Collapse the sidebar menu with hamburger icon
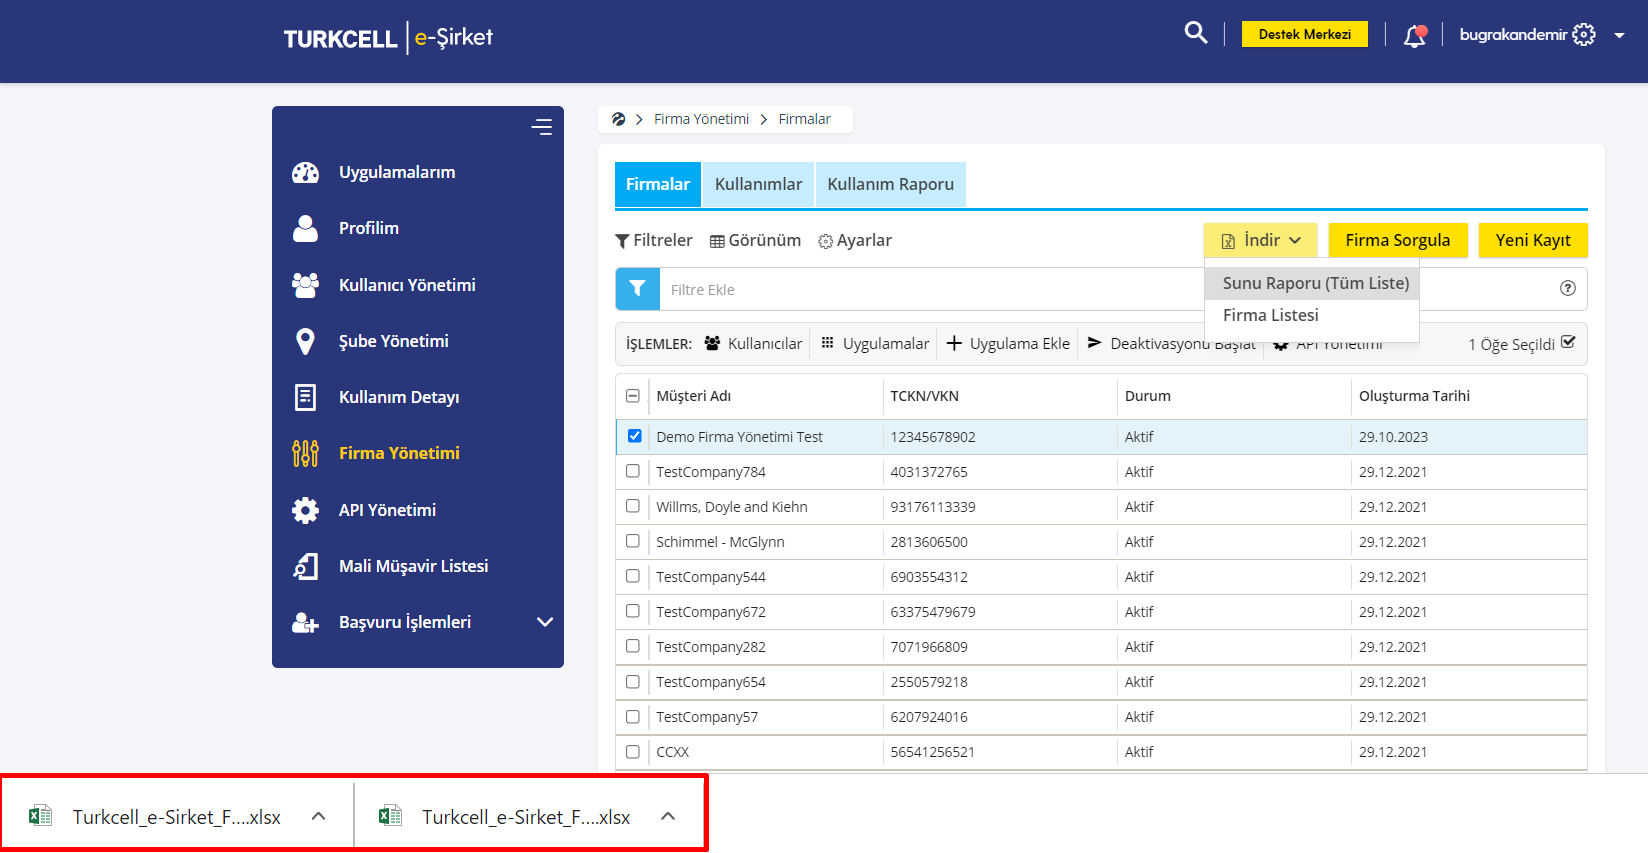Image resolution: width=1648 pixels, height=853 pixels. point(542,127)
